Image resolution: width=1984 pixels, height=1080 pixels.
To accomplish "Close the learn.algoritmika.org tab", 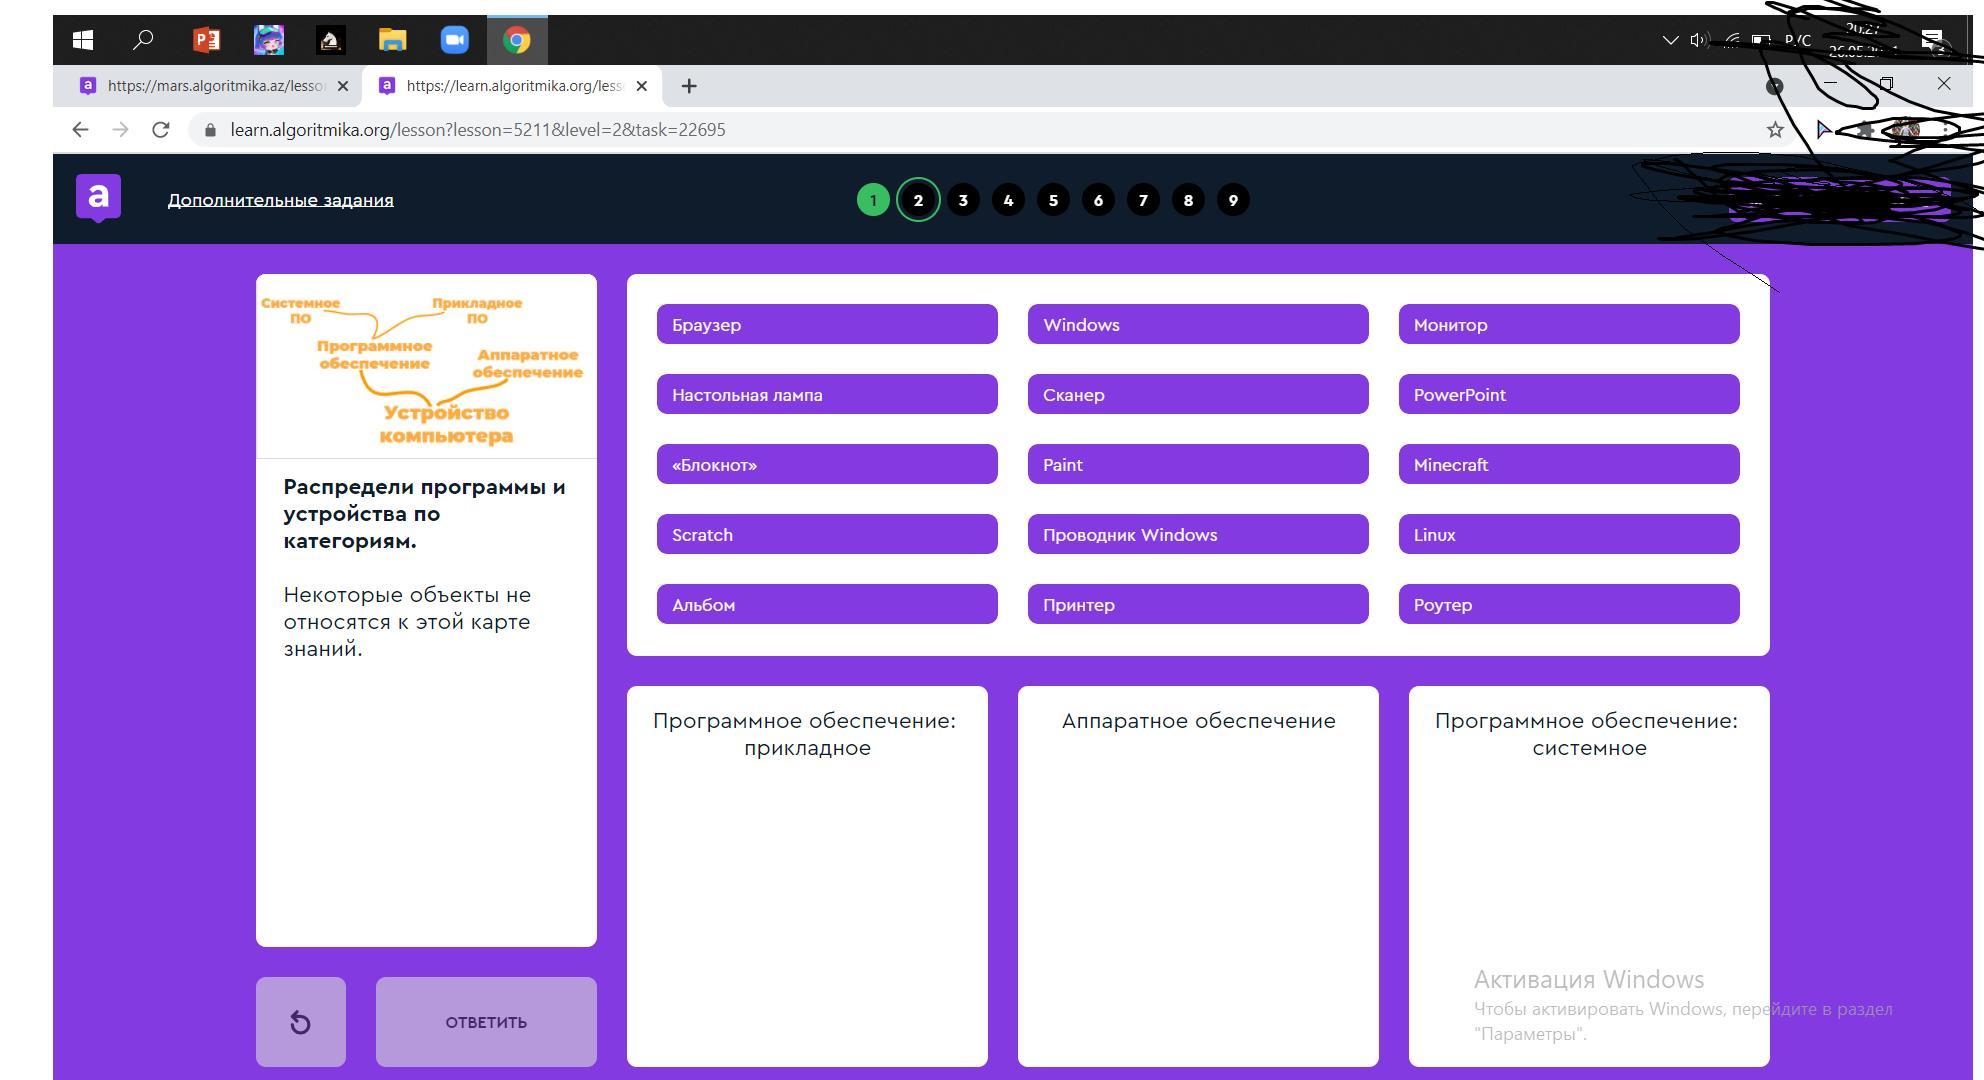I will click(x=642, y=86).
